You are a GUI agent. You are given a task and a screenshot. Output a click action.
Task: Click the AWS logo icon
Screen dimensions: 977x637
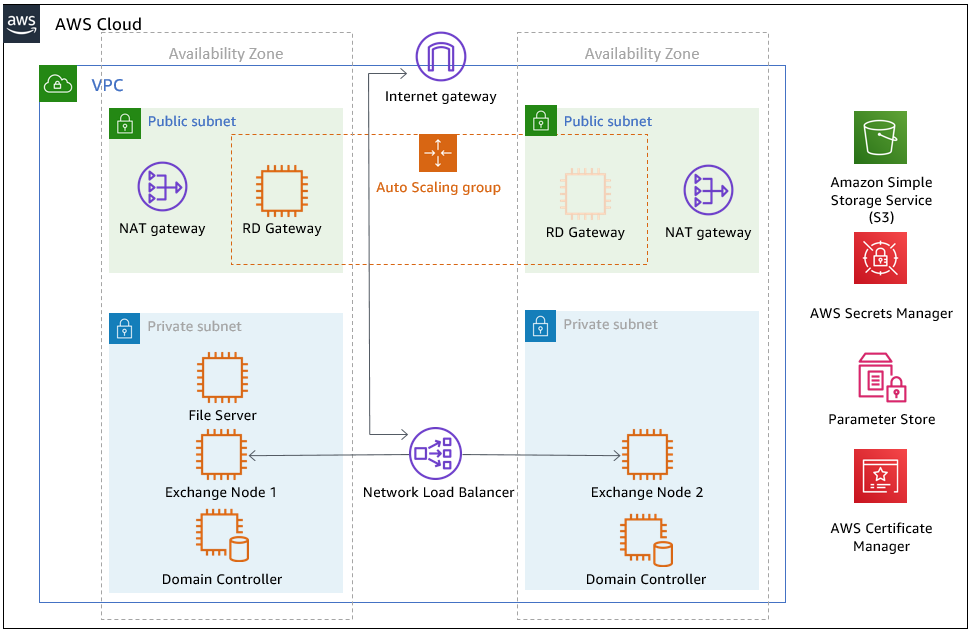click(22, 24)
